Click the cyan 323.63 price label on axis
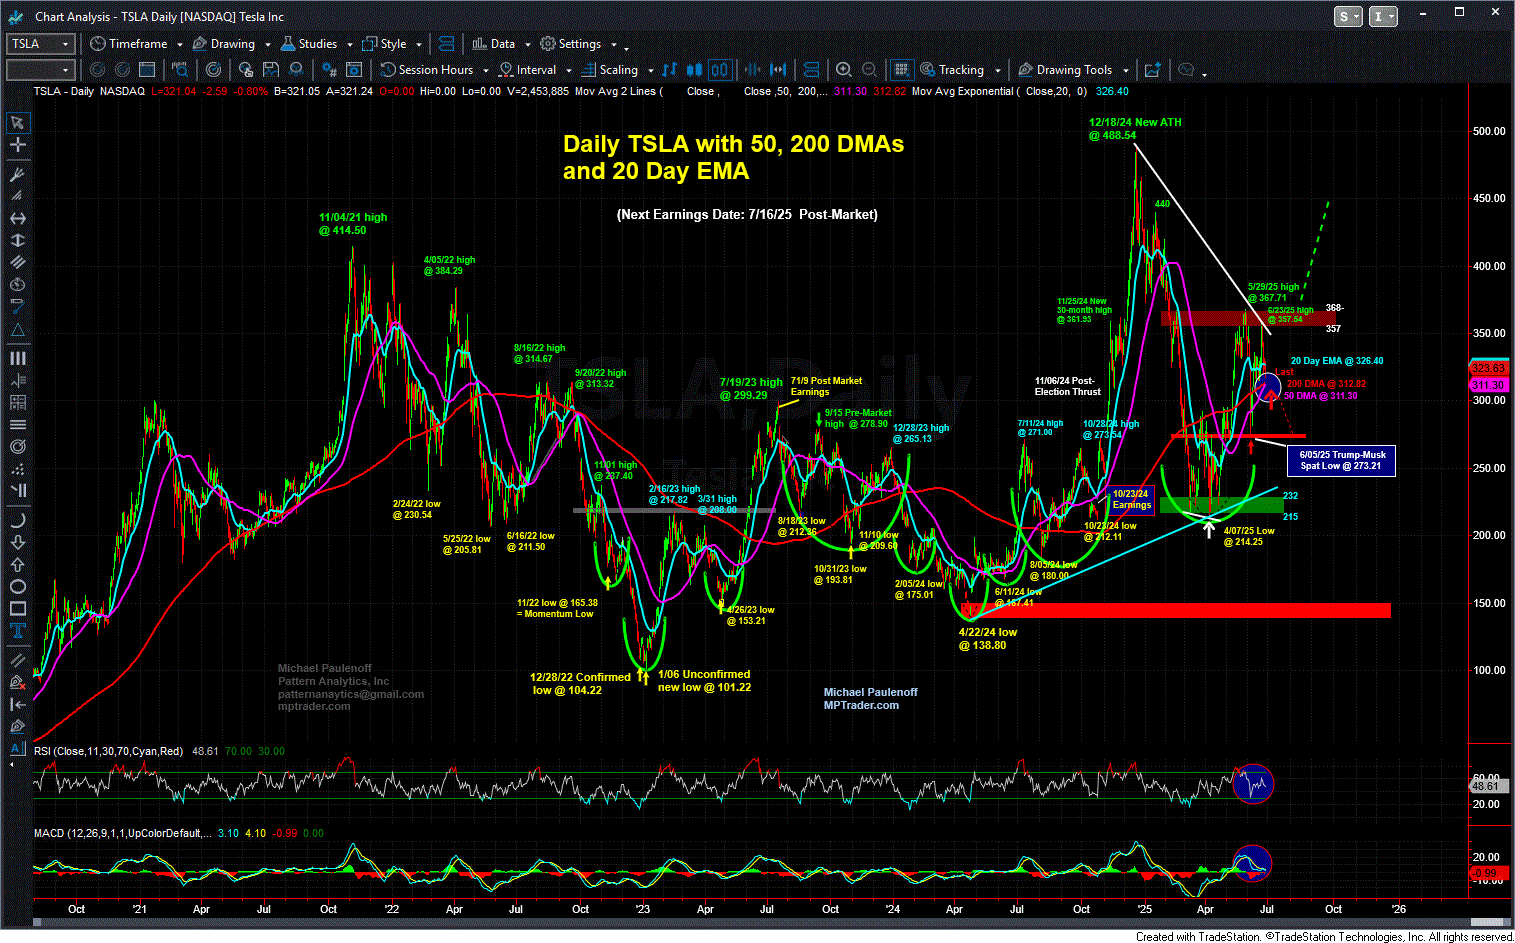Viewport: 1515px width, 943px height. point(1488,367)
